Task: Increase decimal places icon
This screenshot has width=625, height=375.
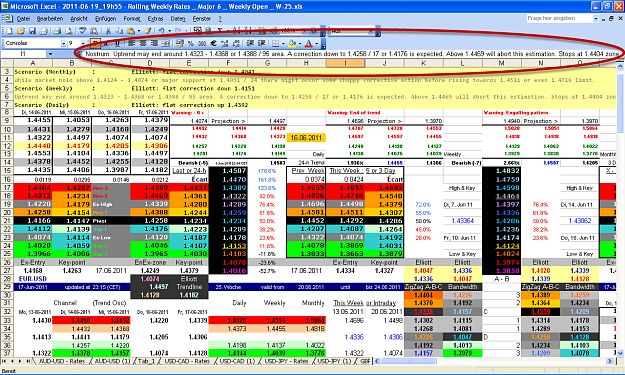Action: (225, 43)
